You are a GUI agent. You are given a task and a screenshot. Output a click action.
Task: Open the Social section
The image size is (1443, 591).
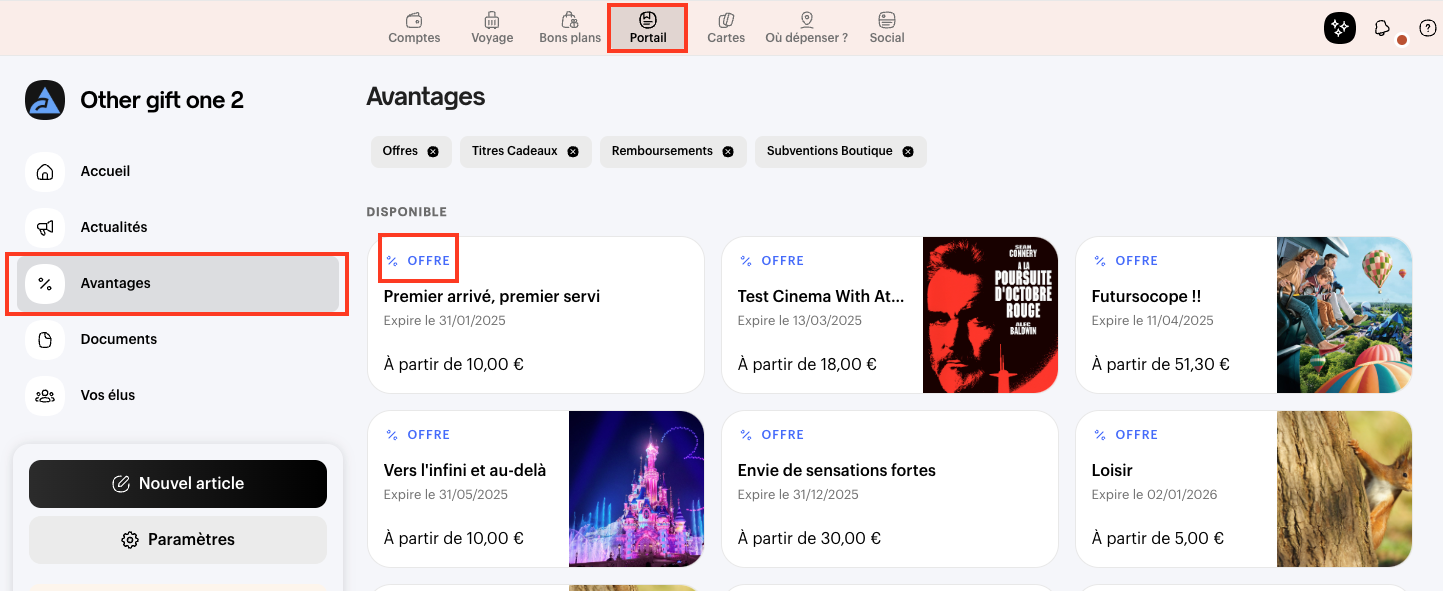click(x=886, y=28)
